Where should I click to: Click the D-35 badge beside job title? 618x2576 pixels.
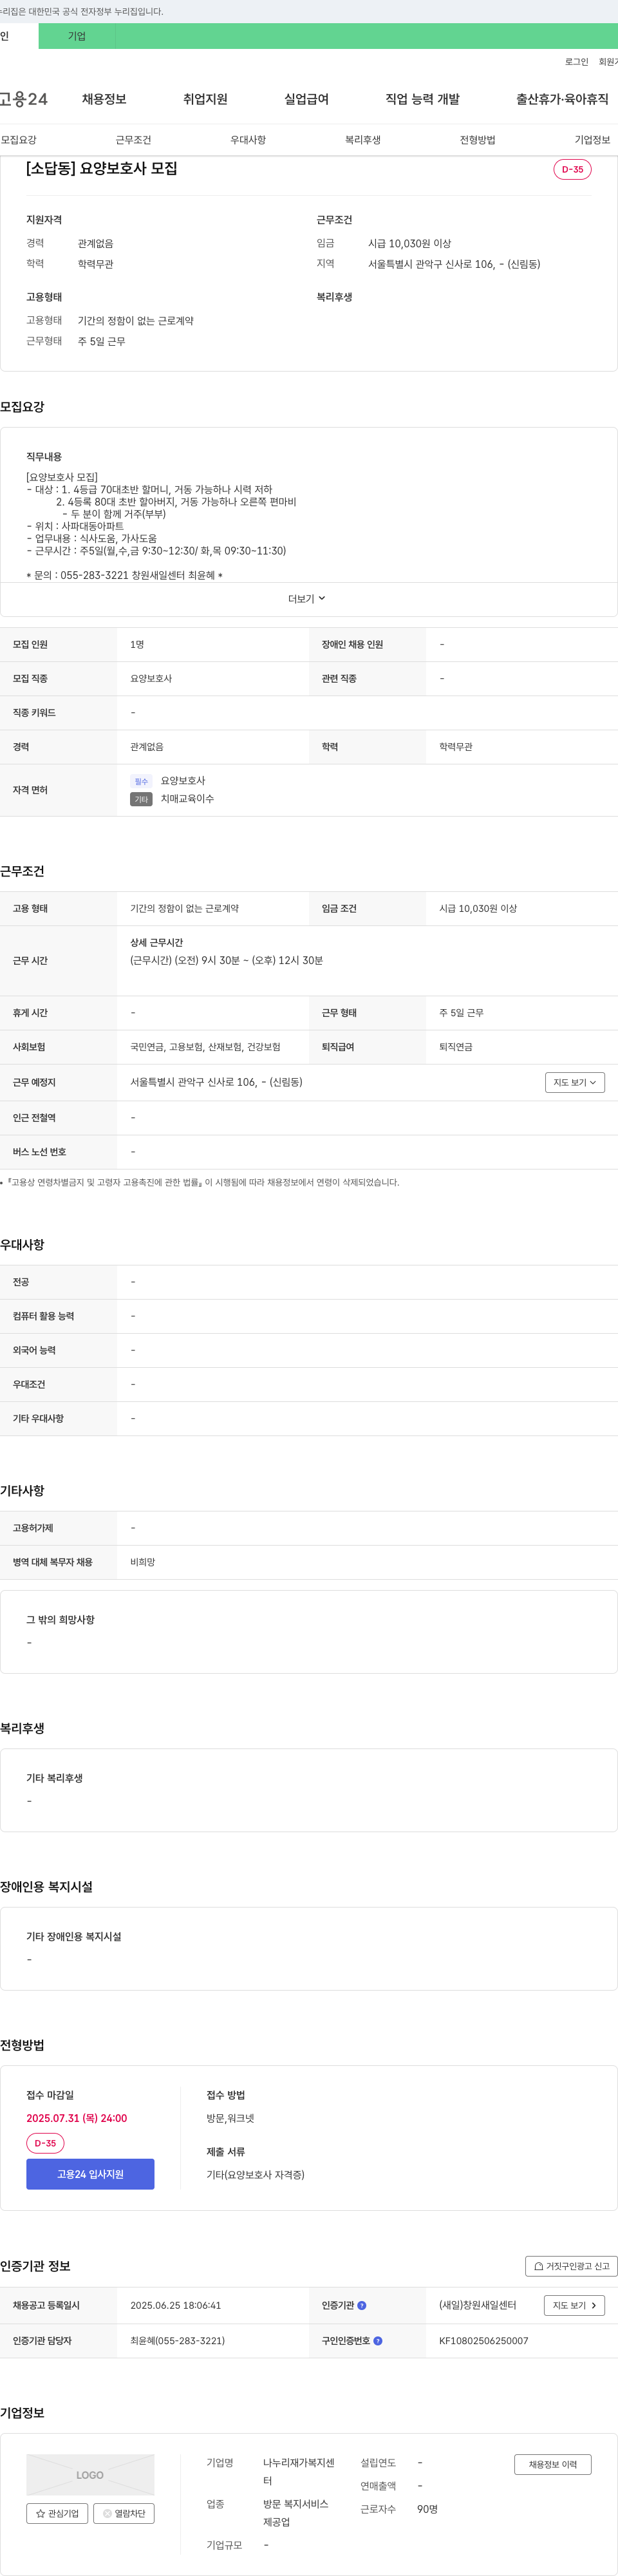[573, 169]
